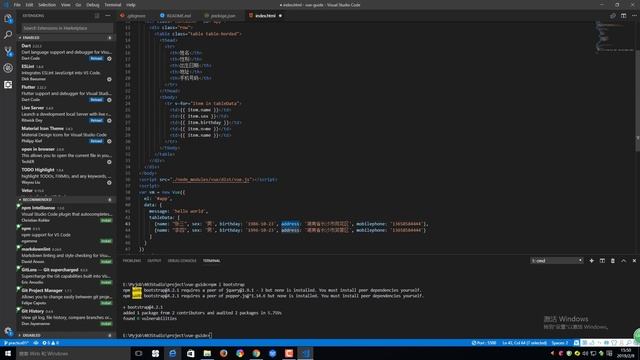Switch to the PROBLEMS panel tab
Screen dimensions: 640x360
132,260
